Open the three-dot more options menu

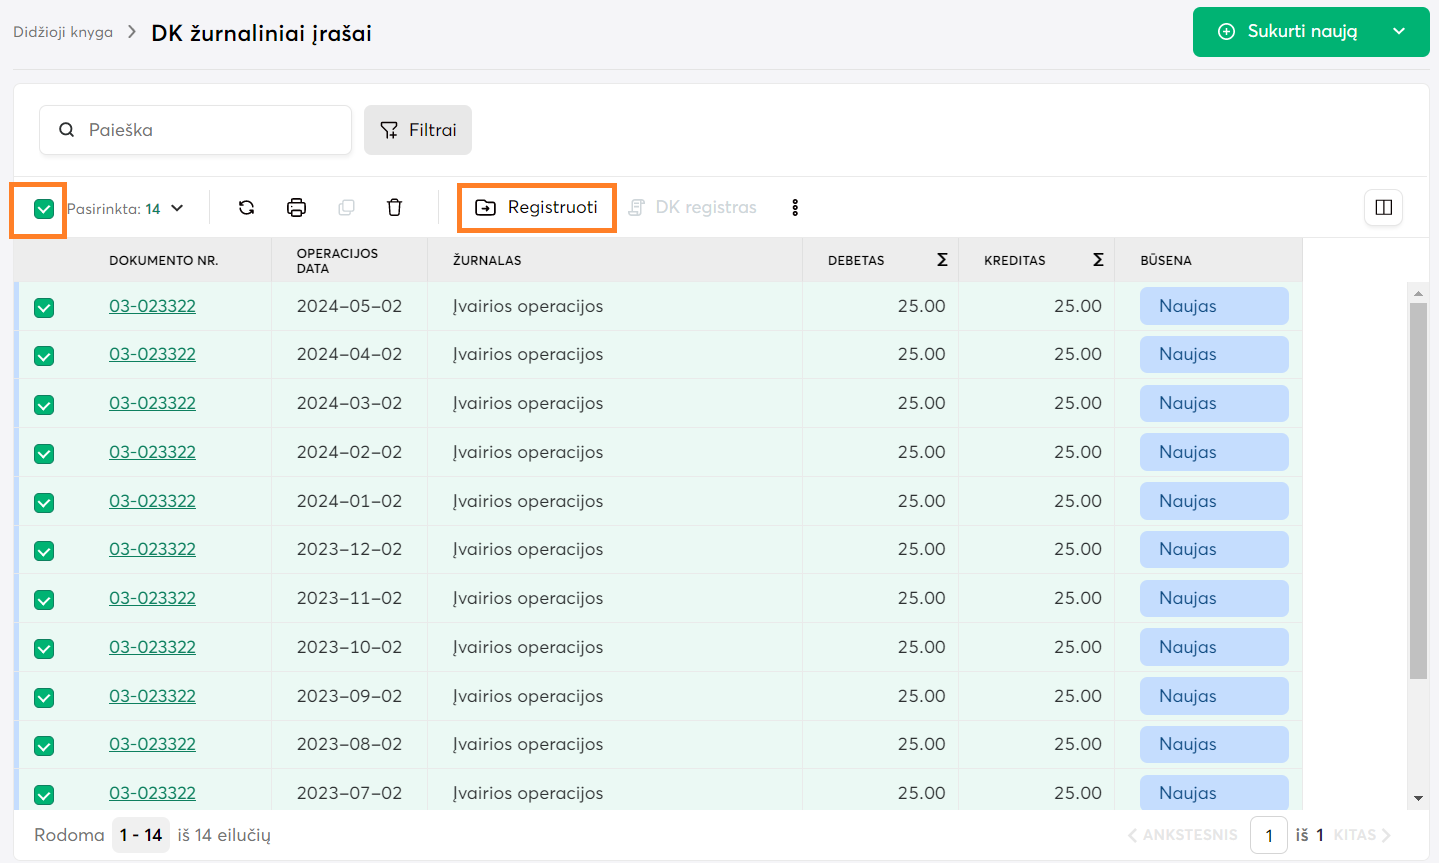pos(795,208)
